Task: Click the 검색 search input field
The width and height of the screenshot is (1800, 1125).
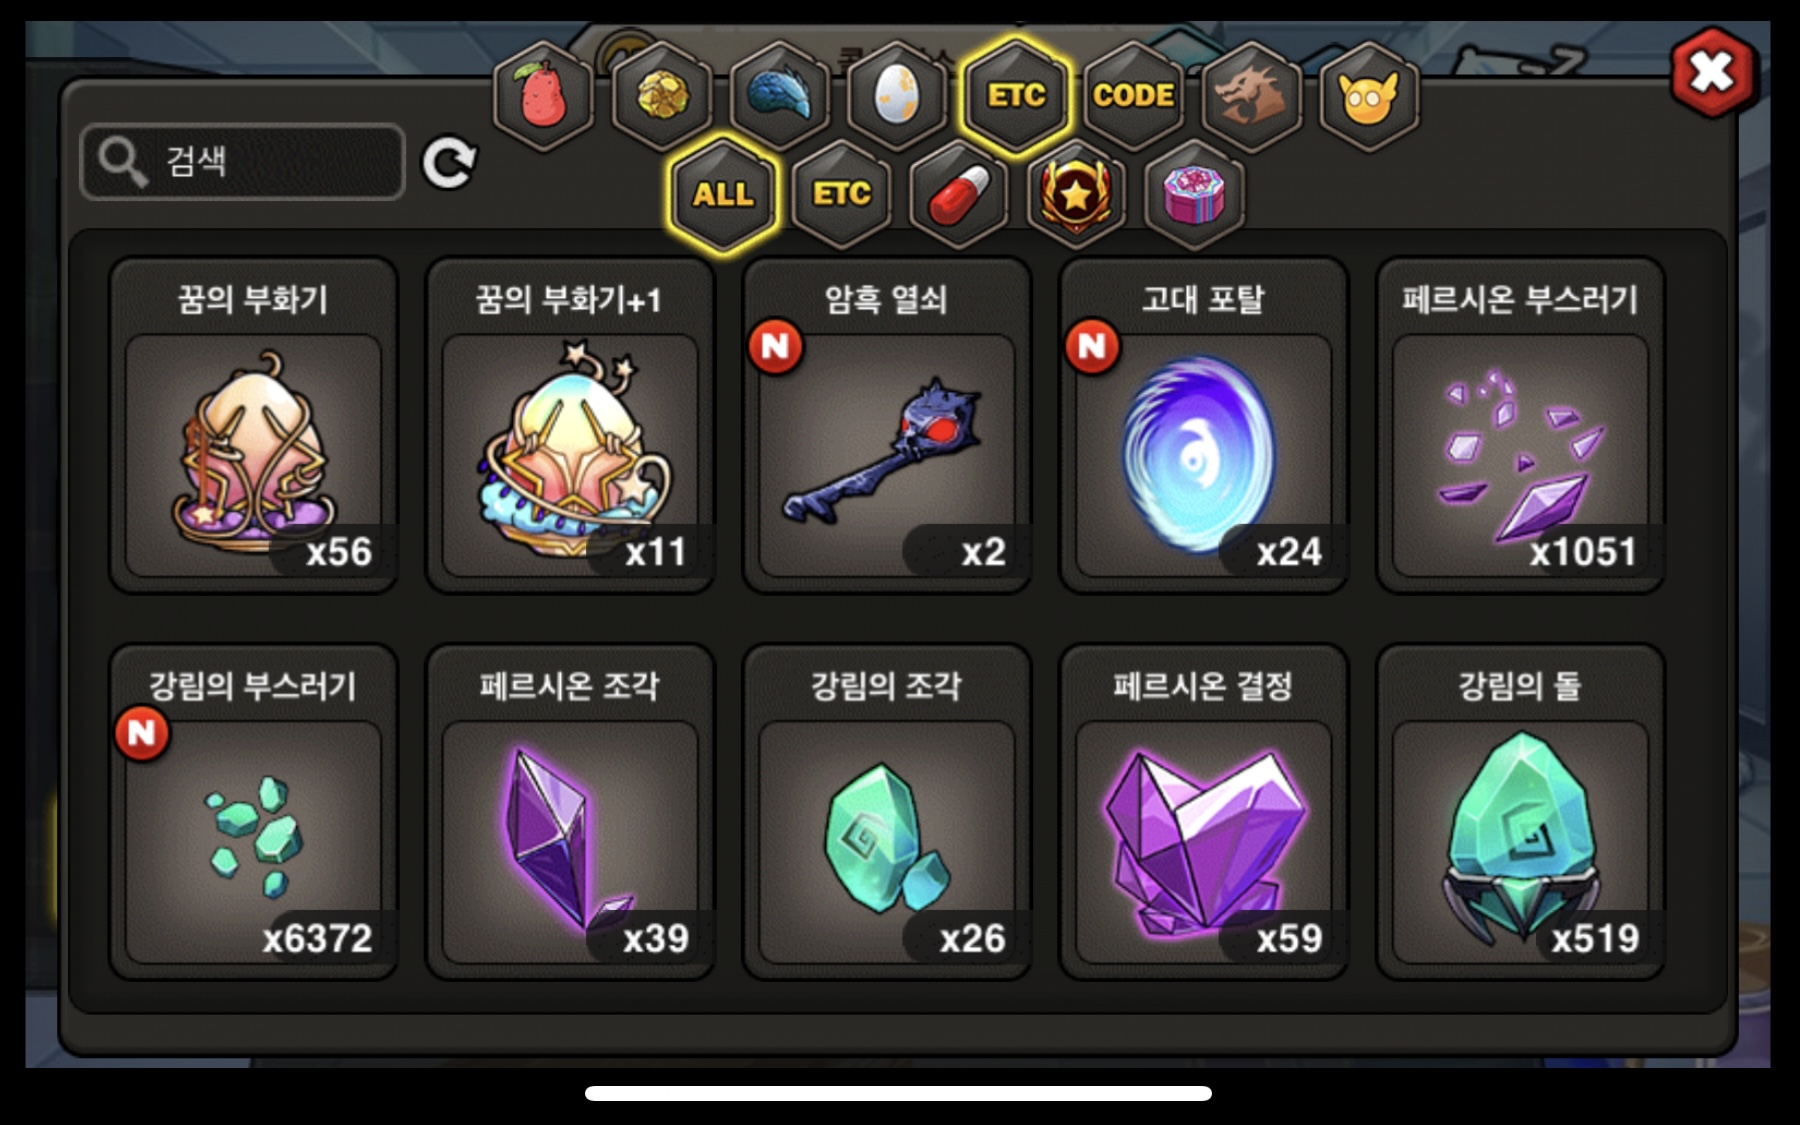Action: click(243, 161)
